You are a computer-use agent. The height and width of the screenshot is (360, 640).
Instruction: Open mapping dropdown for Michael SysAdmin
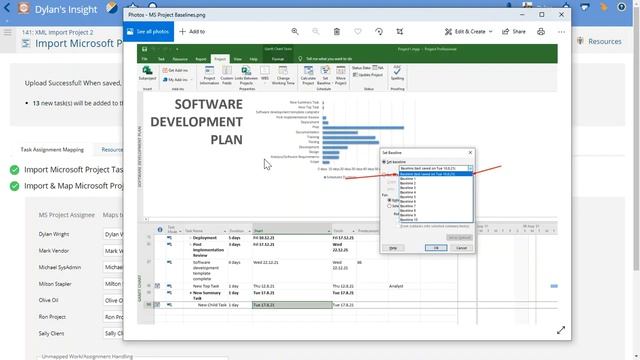click(x=113, y=267)
